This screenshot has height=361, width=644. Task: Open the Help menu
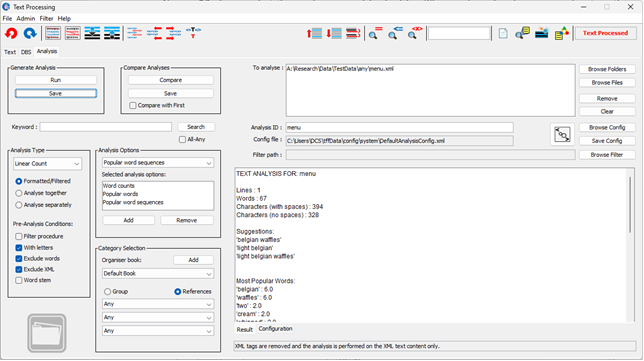64,18
